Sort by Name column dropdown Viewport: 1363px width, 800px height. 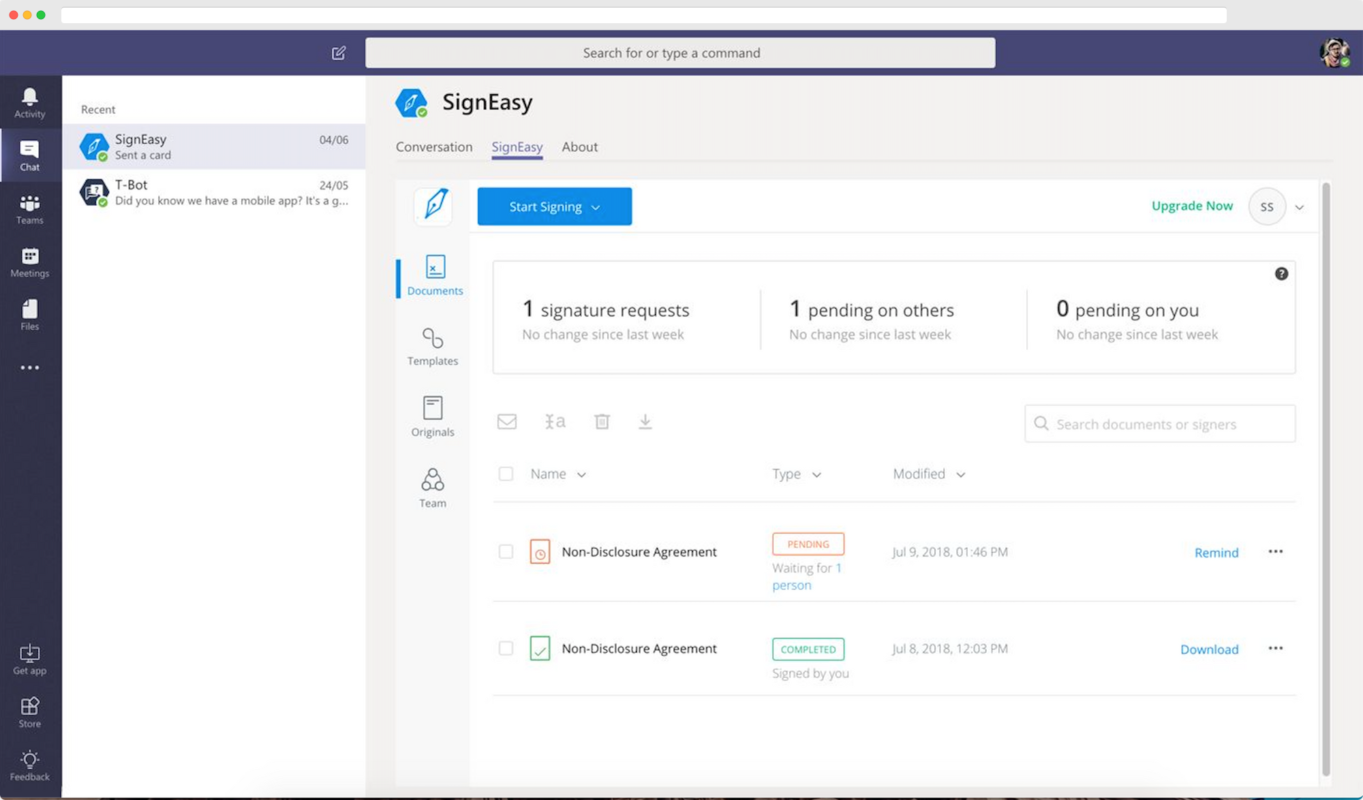(x=559, y=474)
